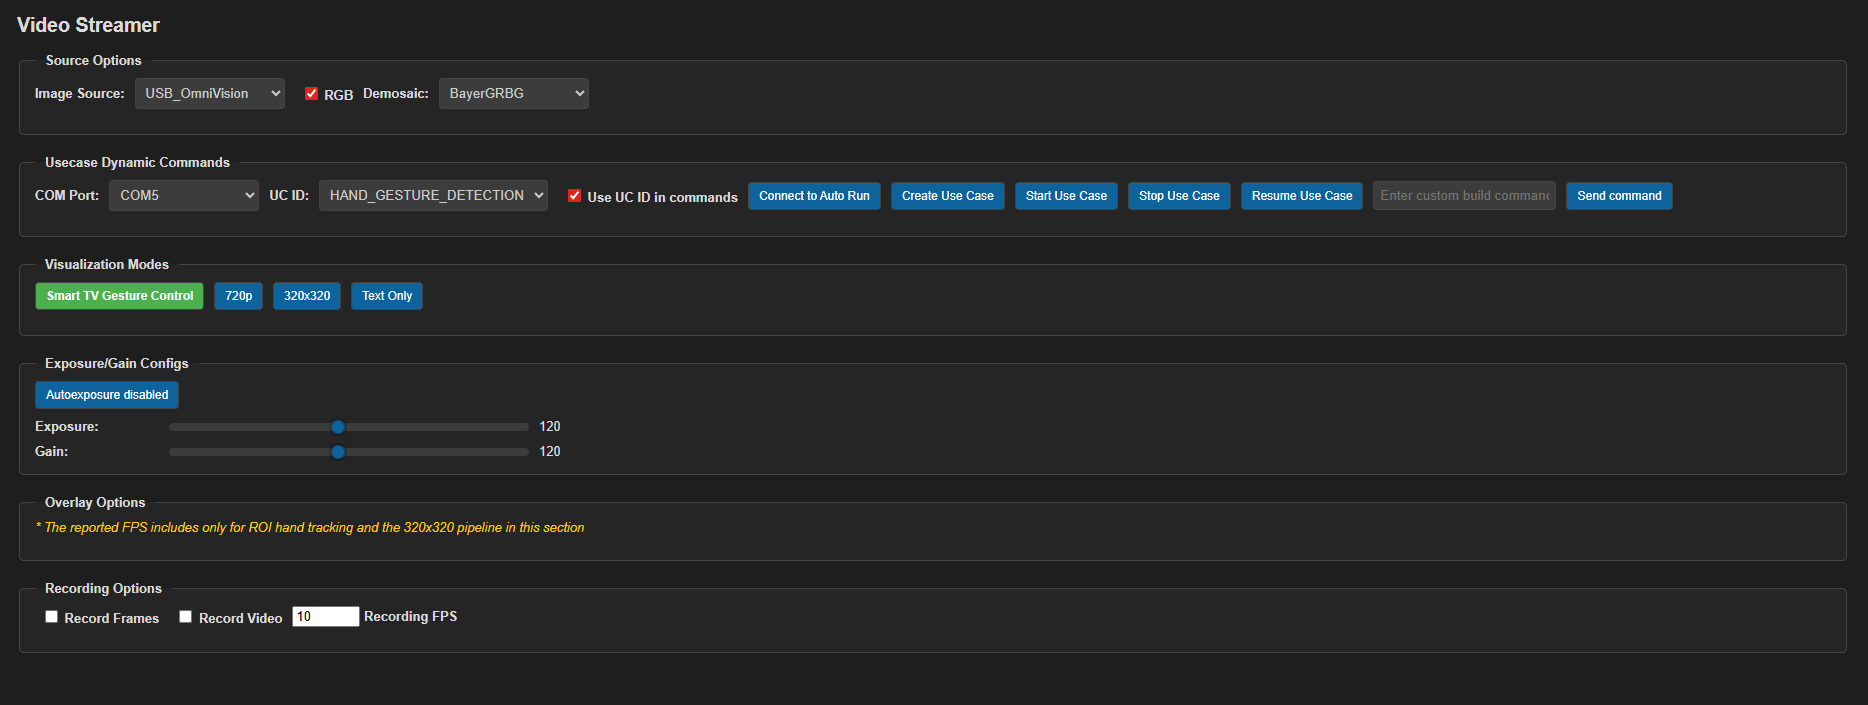The height and width of the screenshot is (705, 1868).
Task: Toggle the Autoexposure disabled button
Action: pyautogui.click(x=107, y=395)
